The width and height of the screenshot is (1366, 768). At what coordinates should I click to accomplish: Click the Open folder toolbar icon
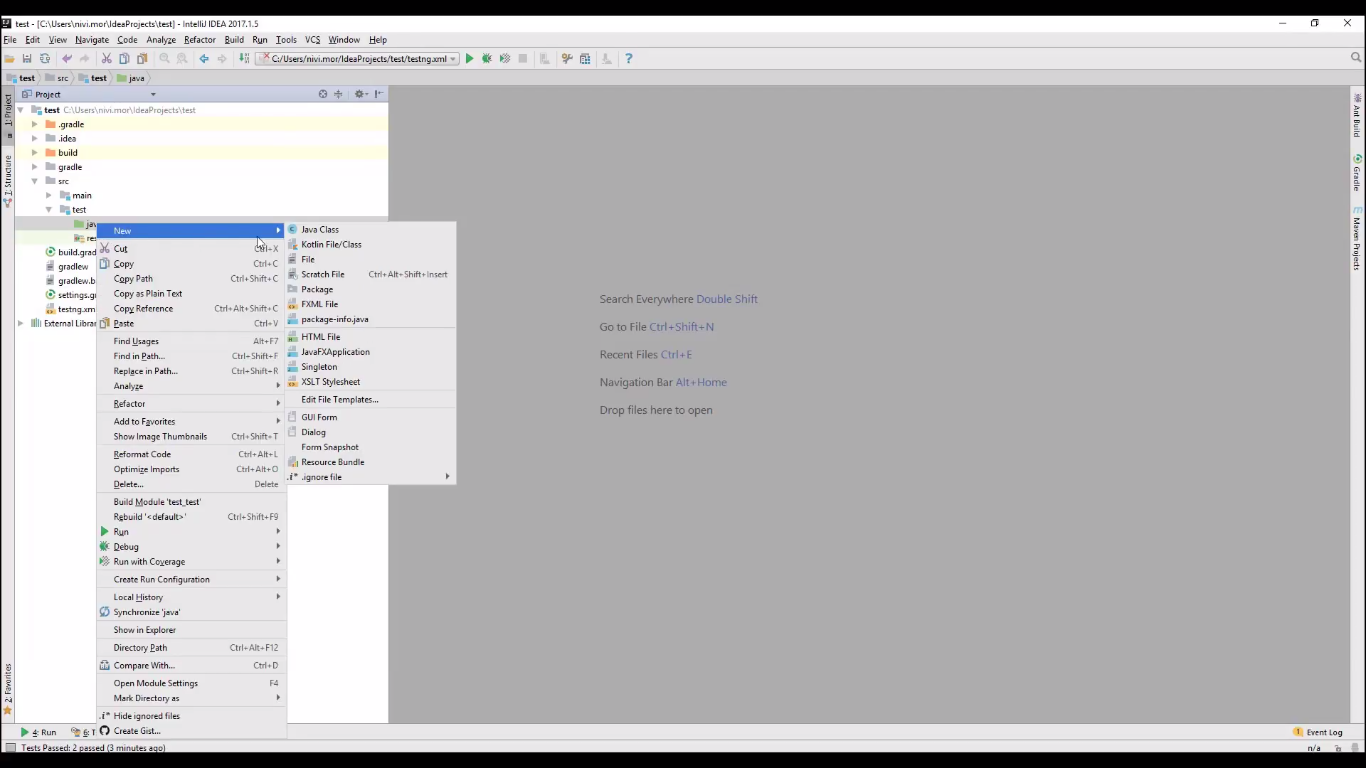click(x=9, y=59)
